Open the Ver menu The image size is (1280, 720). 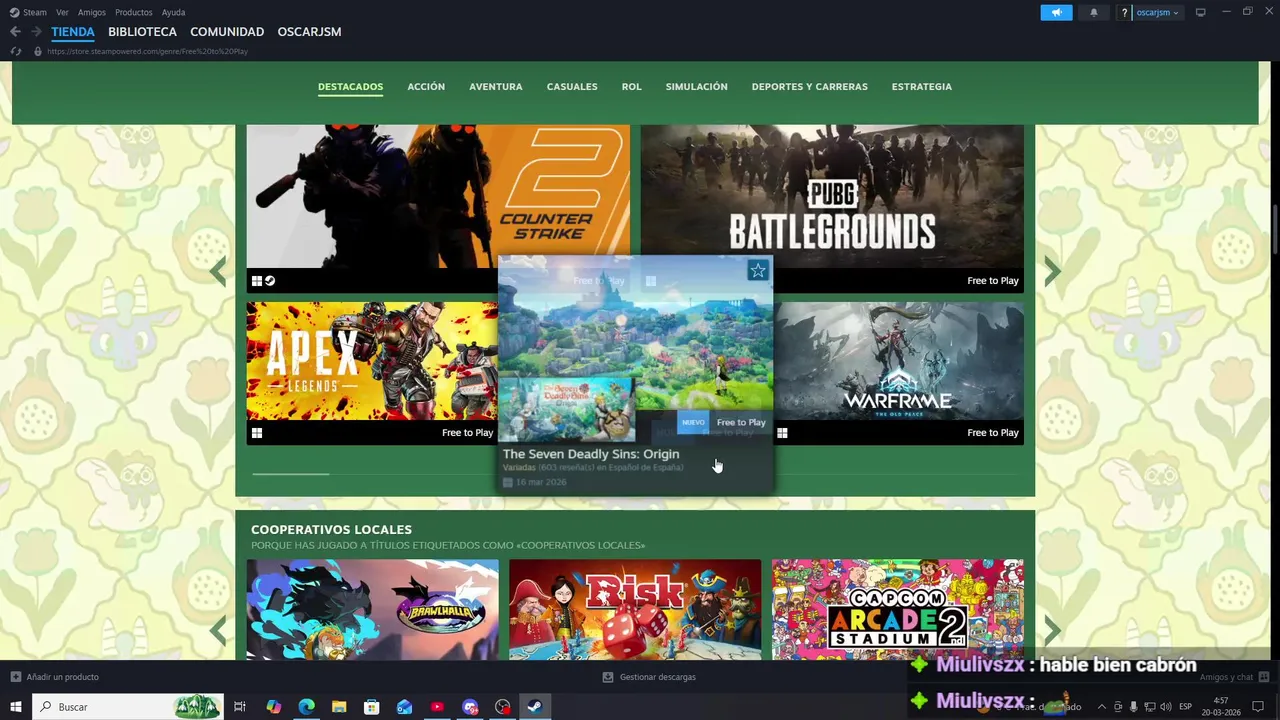click(62, 12)
